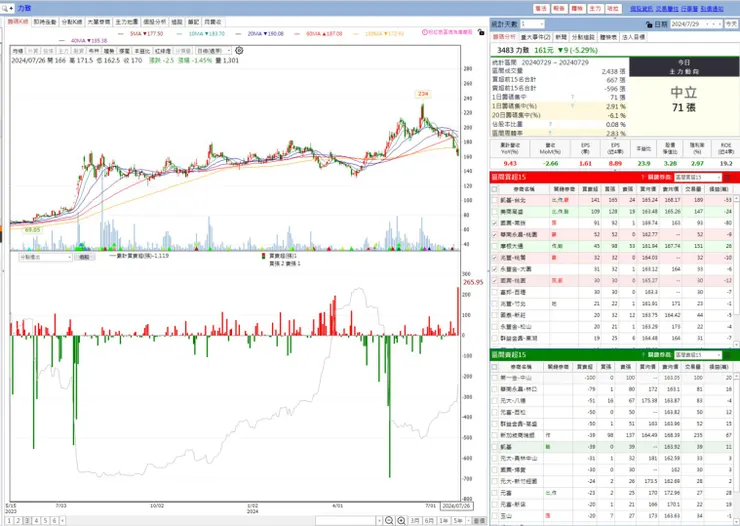This screenshot has width=740, height=526.
Task: Open 關鍵券商 dropdown in red buy header
Action: coord(698,177)
